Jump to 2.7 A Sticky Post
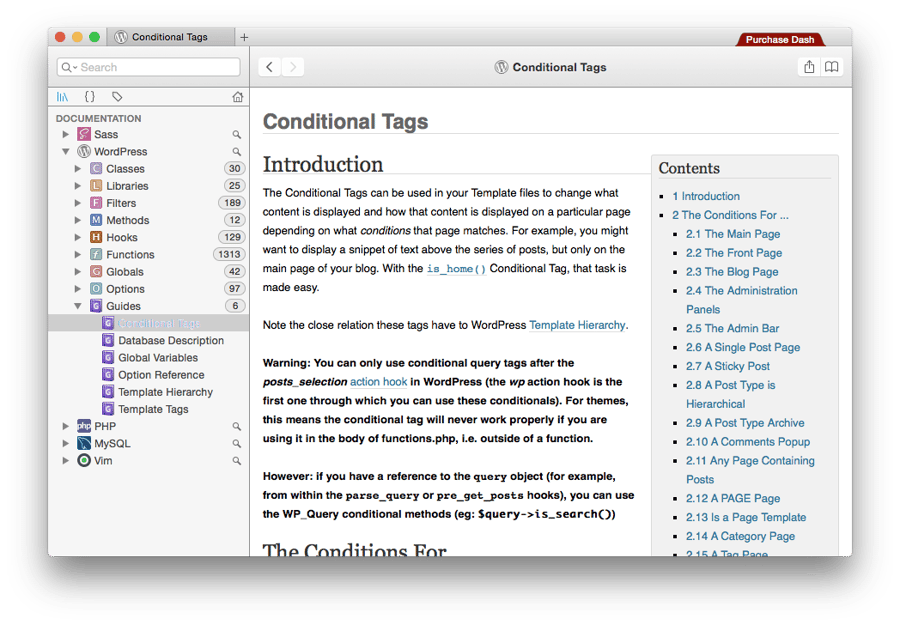The image size is (900, 625). click(728, 366)
